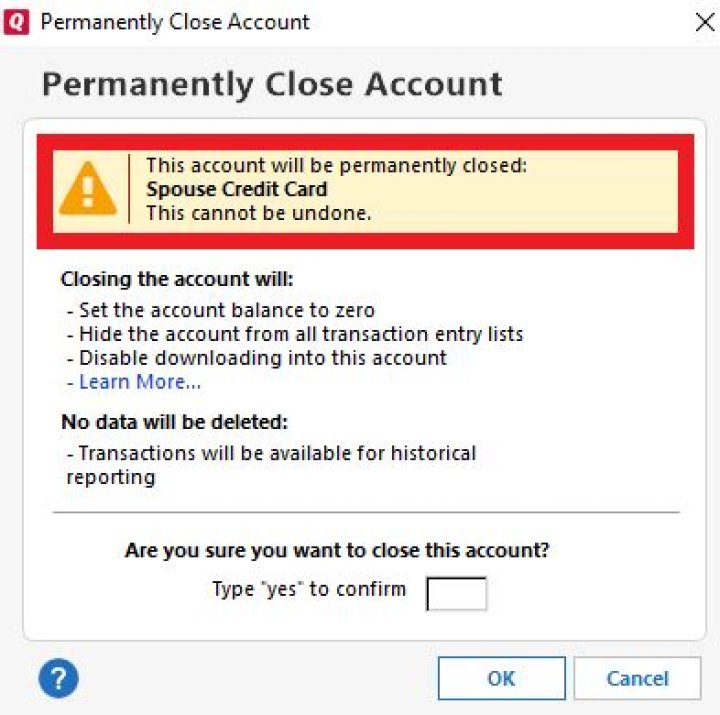Focus the "yes" confirmation text box

pos(457,592)
